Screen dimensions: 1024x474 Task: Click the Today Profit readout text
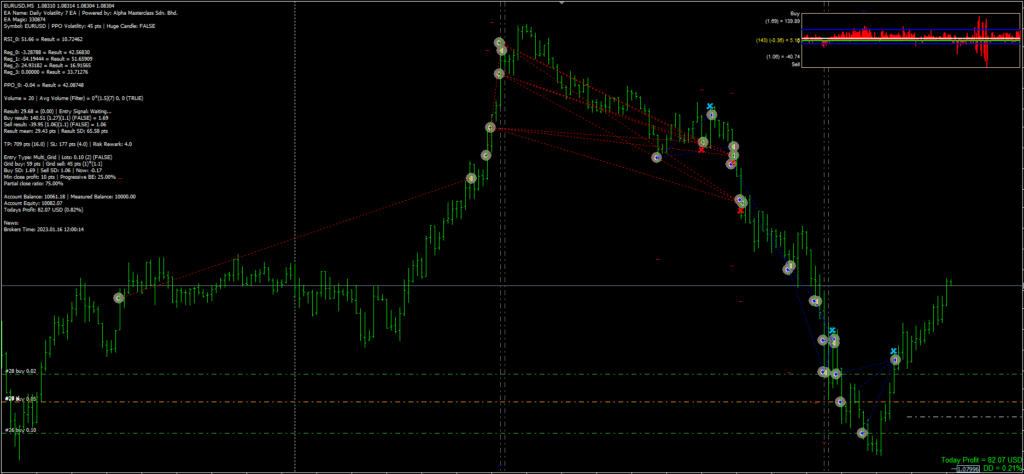(x=981, y=459)
